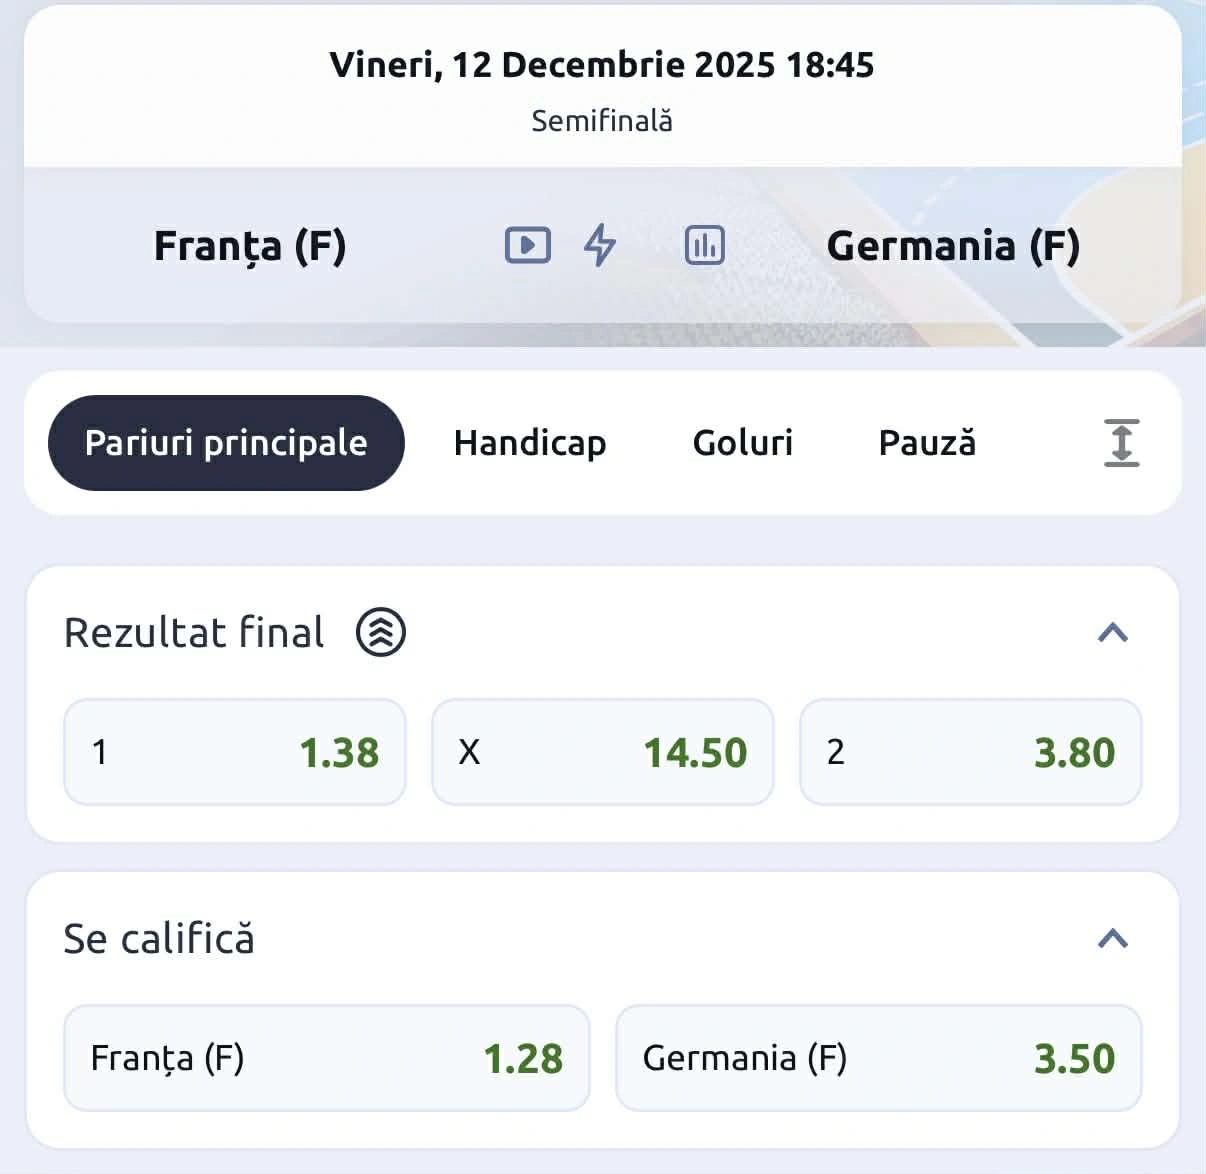Toggle selection of odds 1.38 for Franța

(234, 752)
